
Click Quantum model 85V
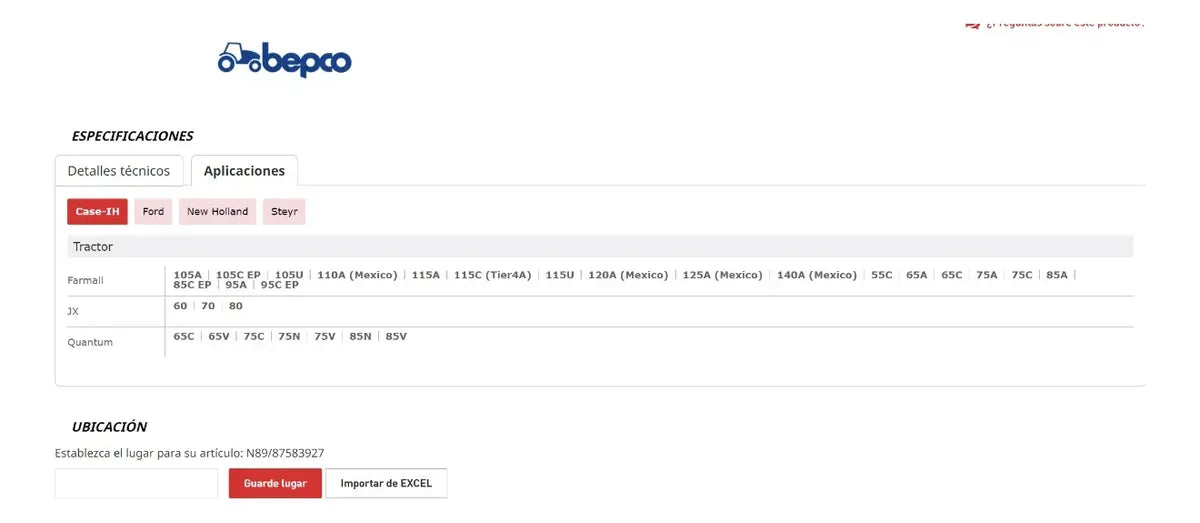[x=396, y=337]
